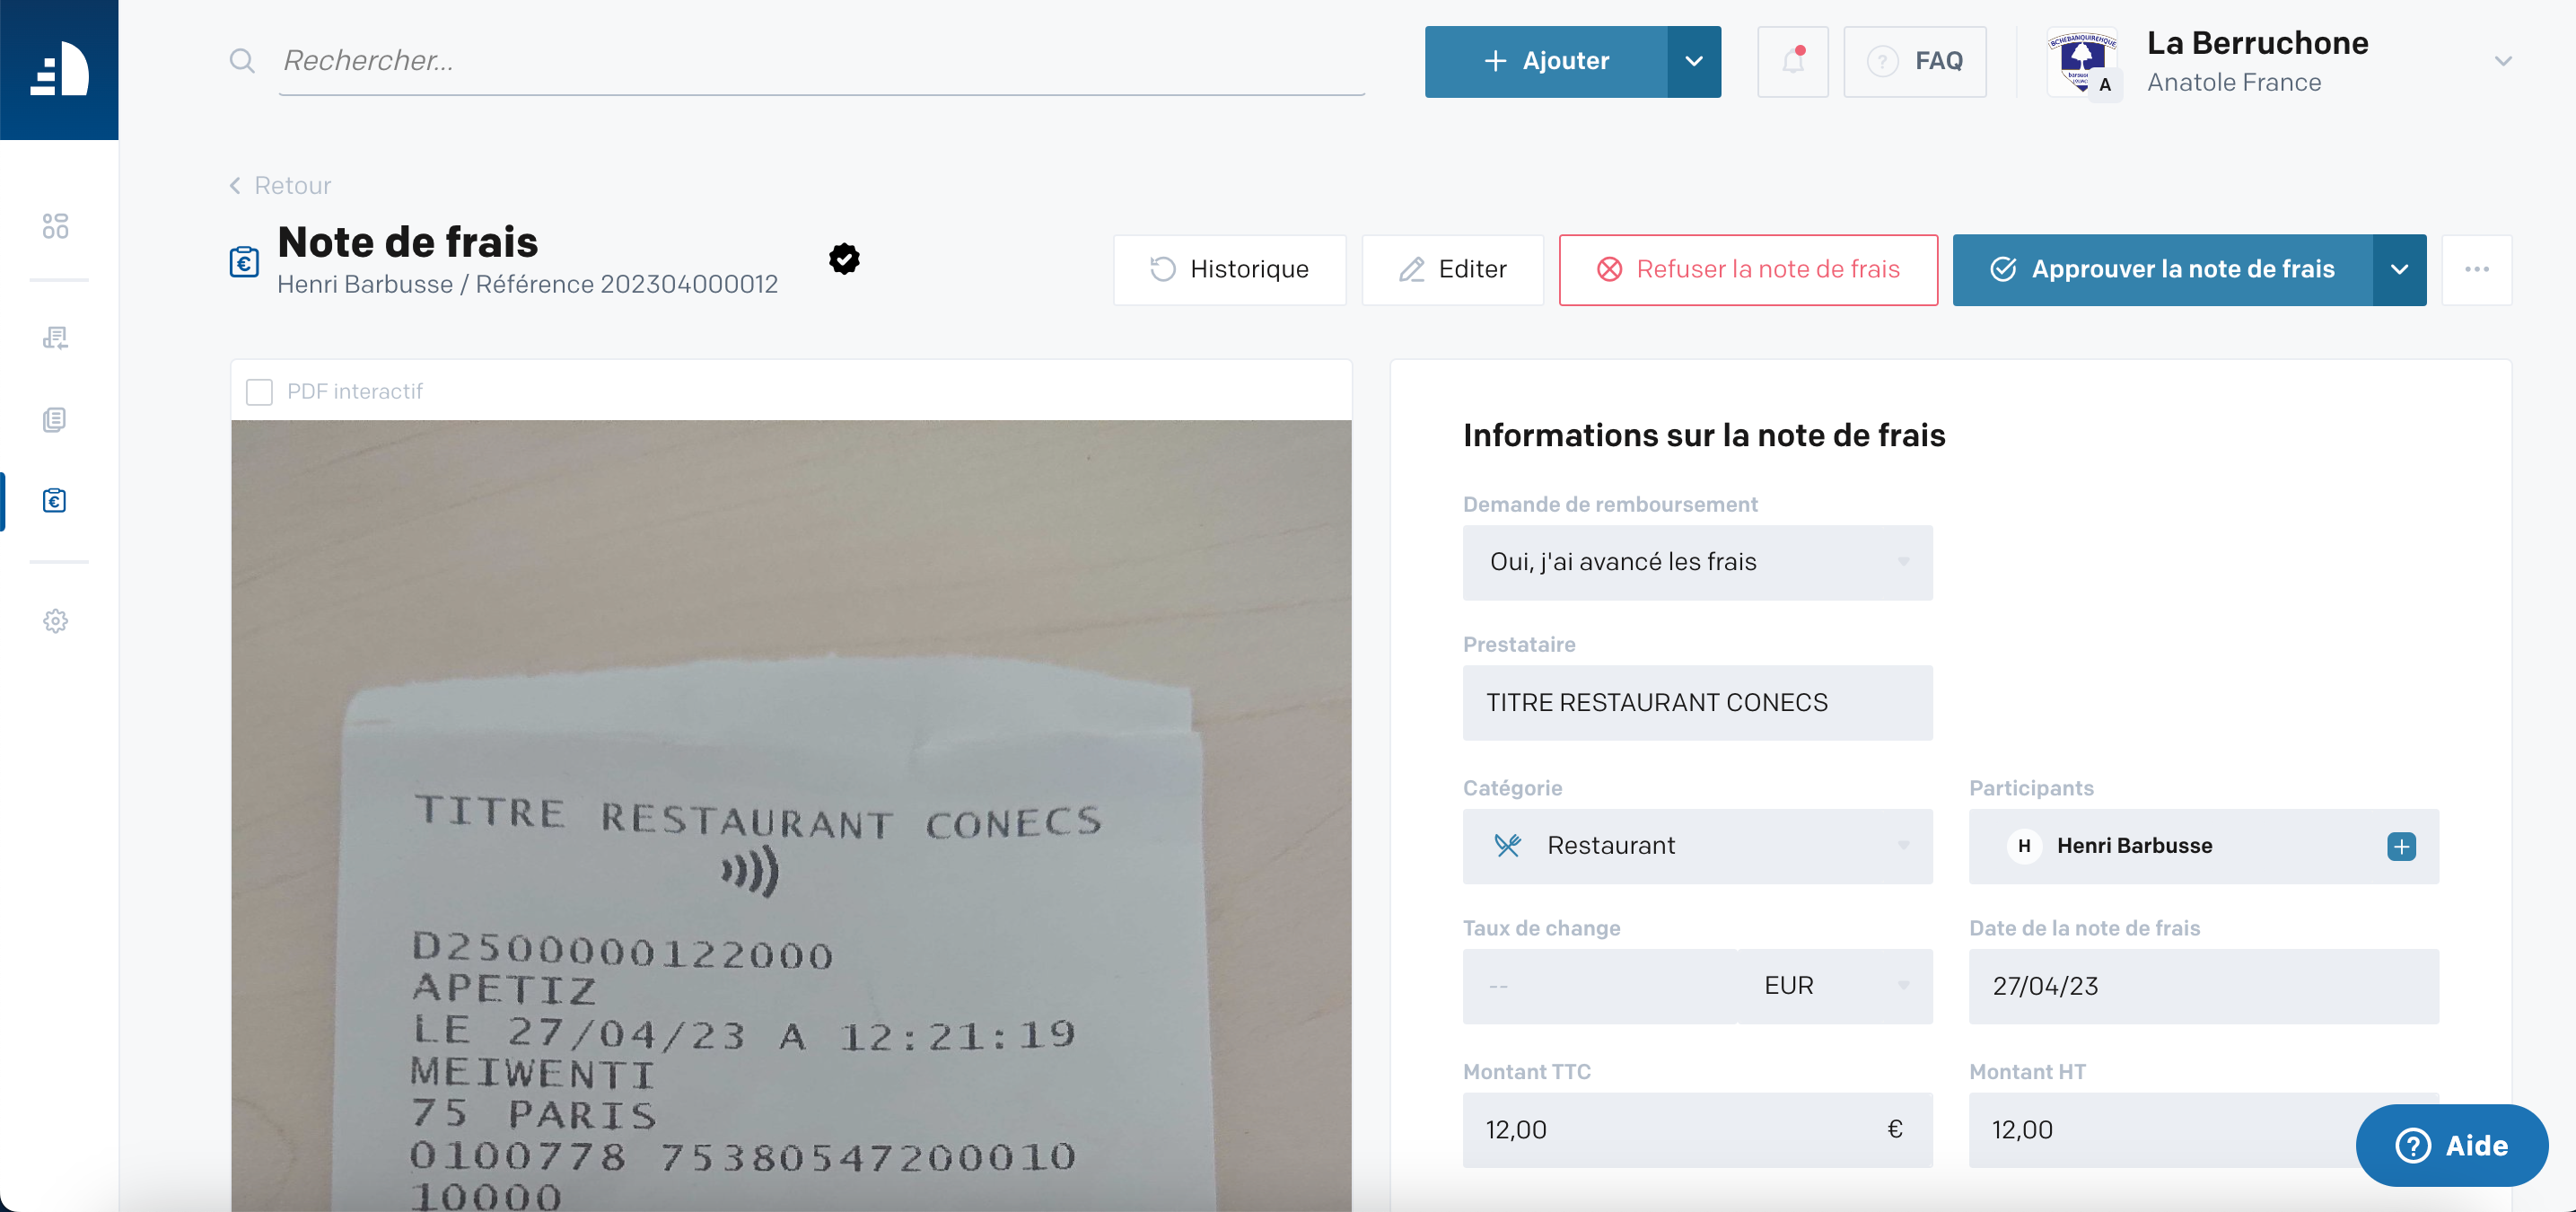Open the FAQ page
The height and width of the screenshot is (1212, 2576).
coord(1914,62)
